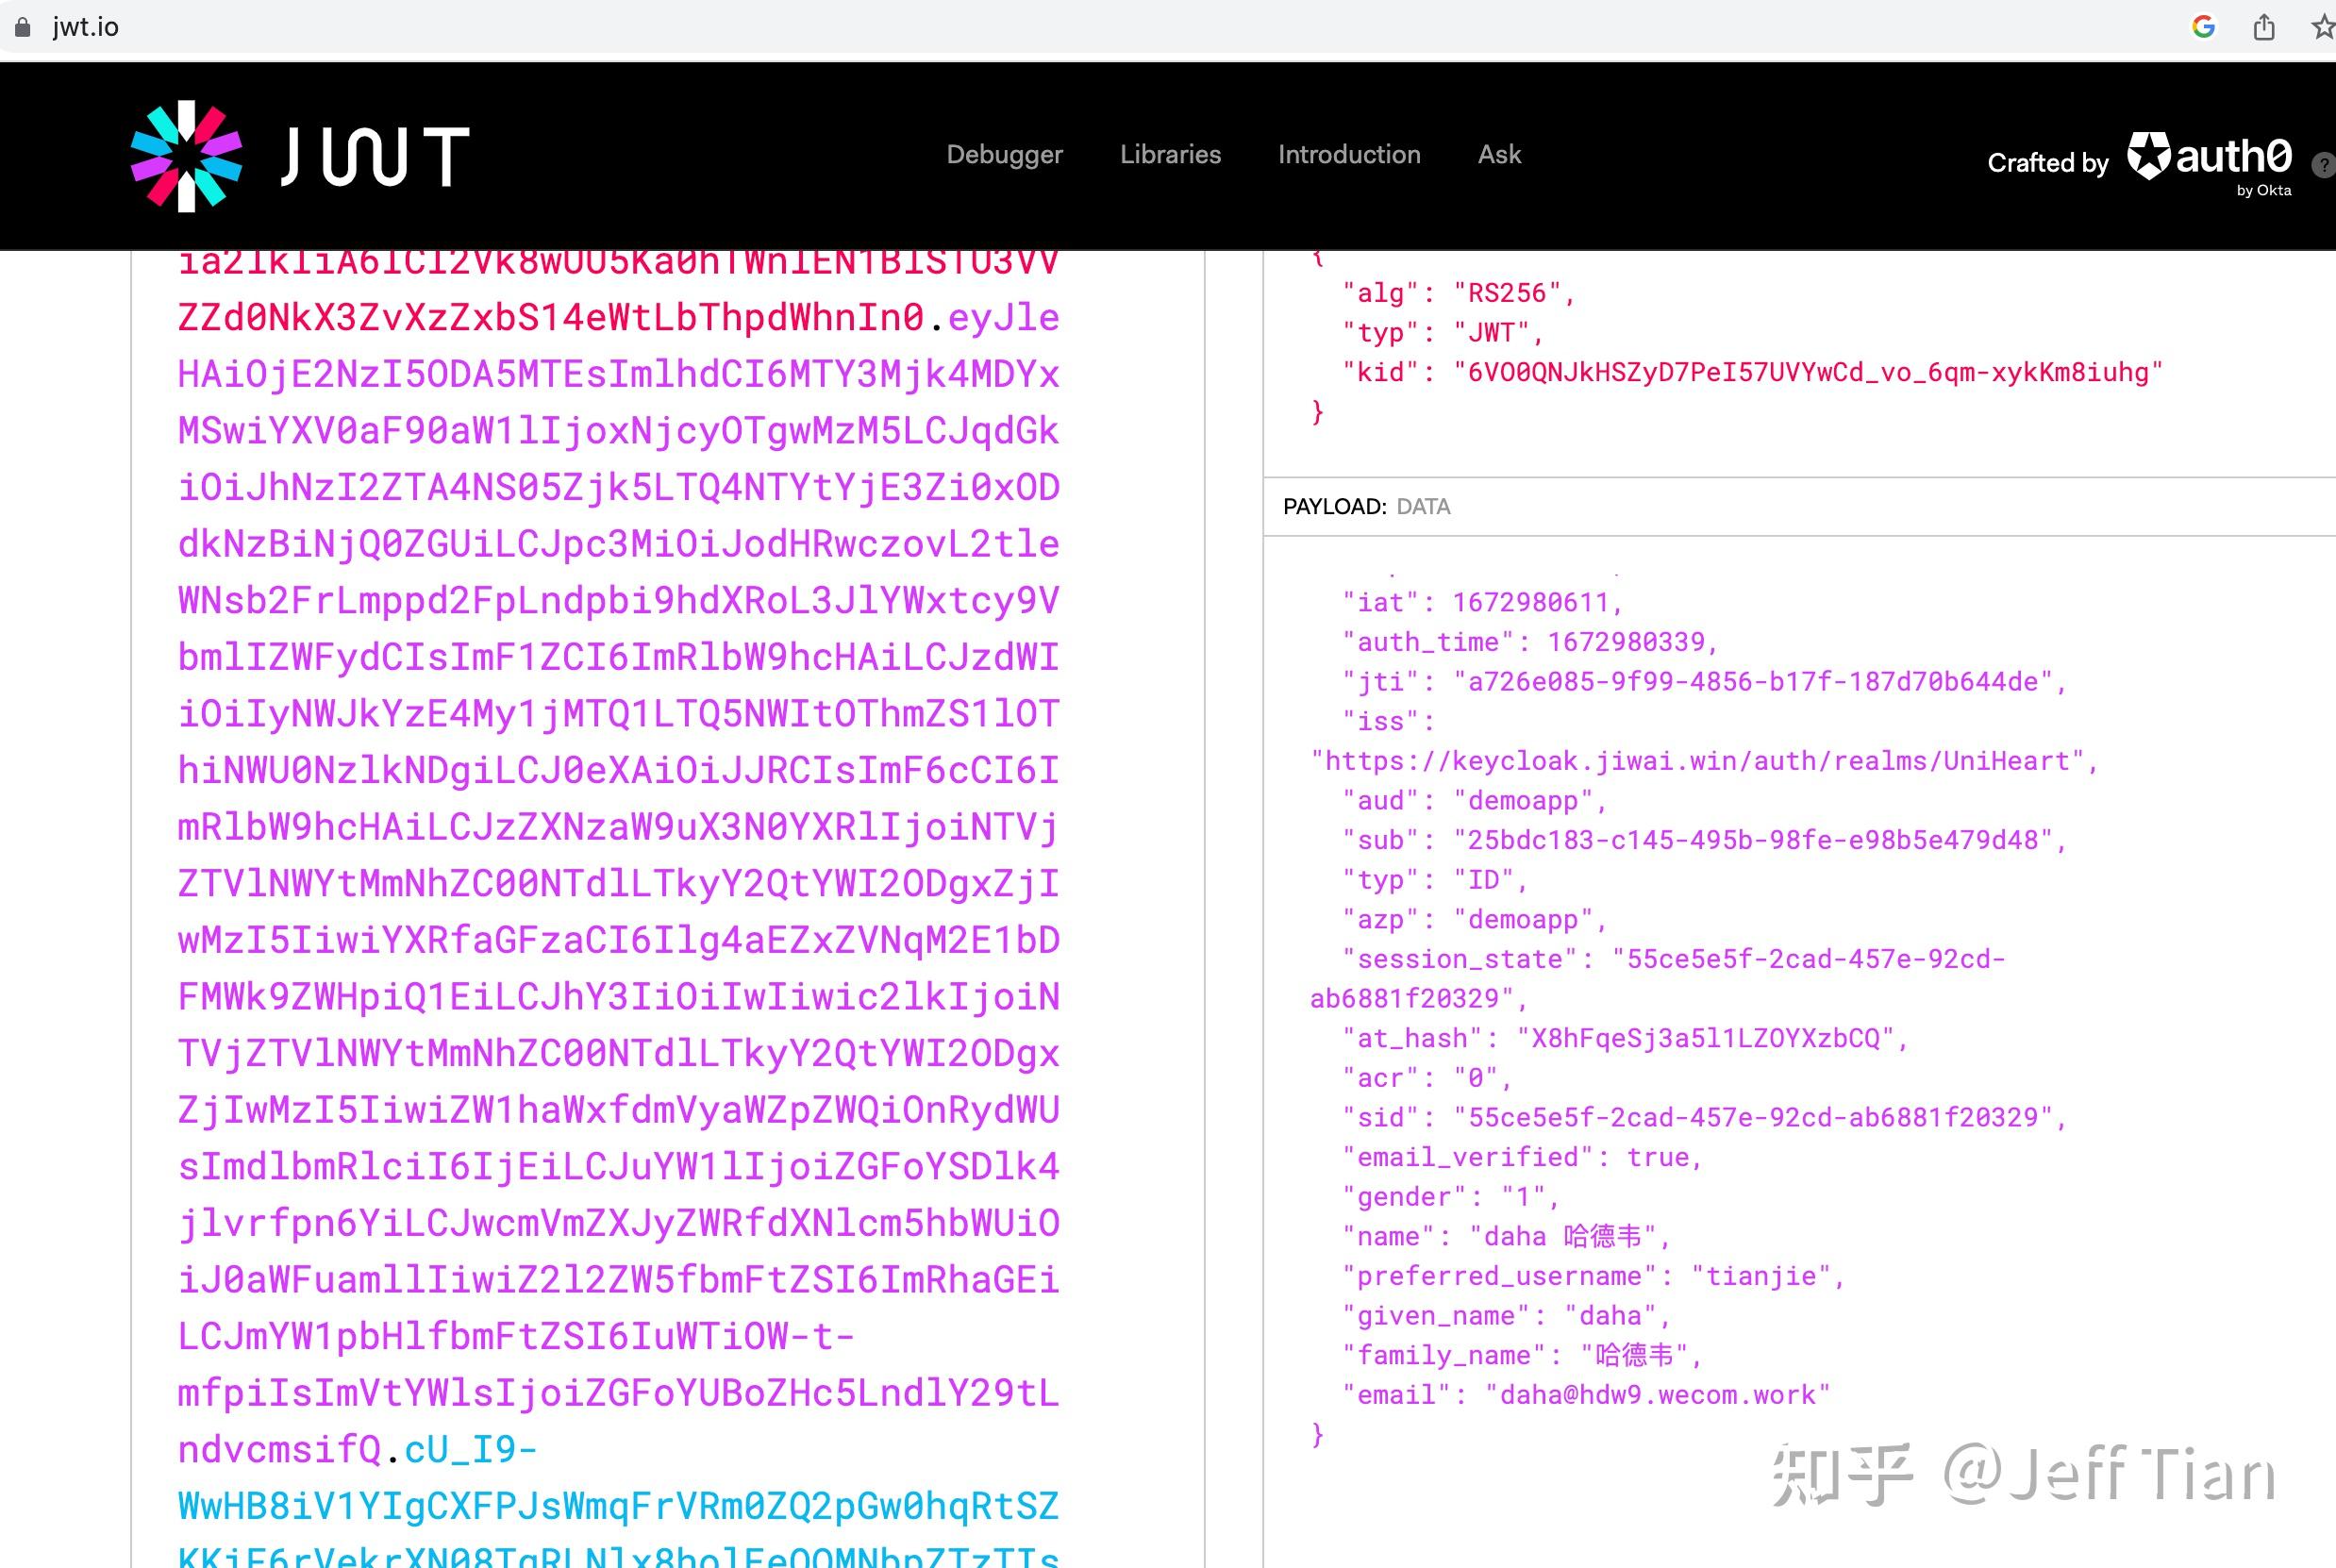The width and height of the screenshot is (2336, 1568).
Task: Click the Crafted by auth0 attribution
Action: coord(2047,163)
